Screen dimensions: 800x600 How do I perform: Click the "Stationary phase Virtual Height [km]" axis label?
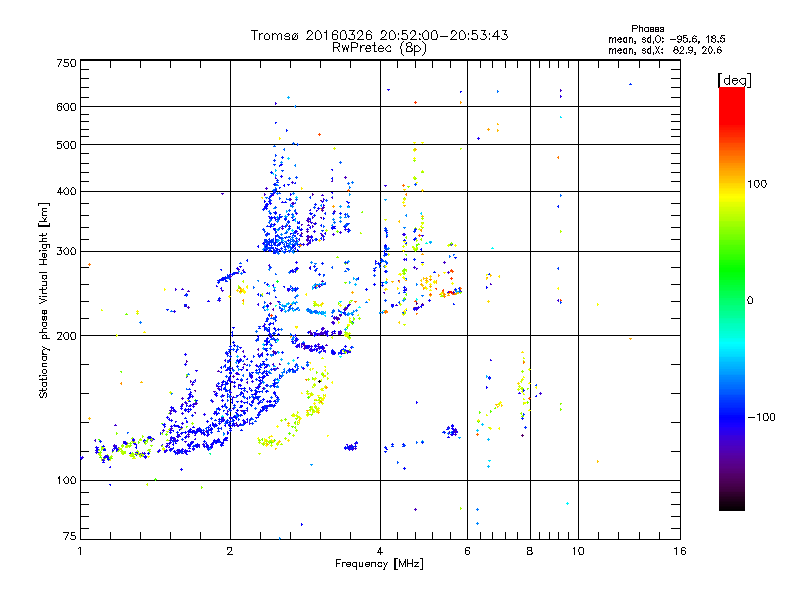coord(43,300)
